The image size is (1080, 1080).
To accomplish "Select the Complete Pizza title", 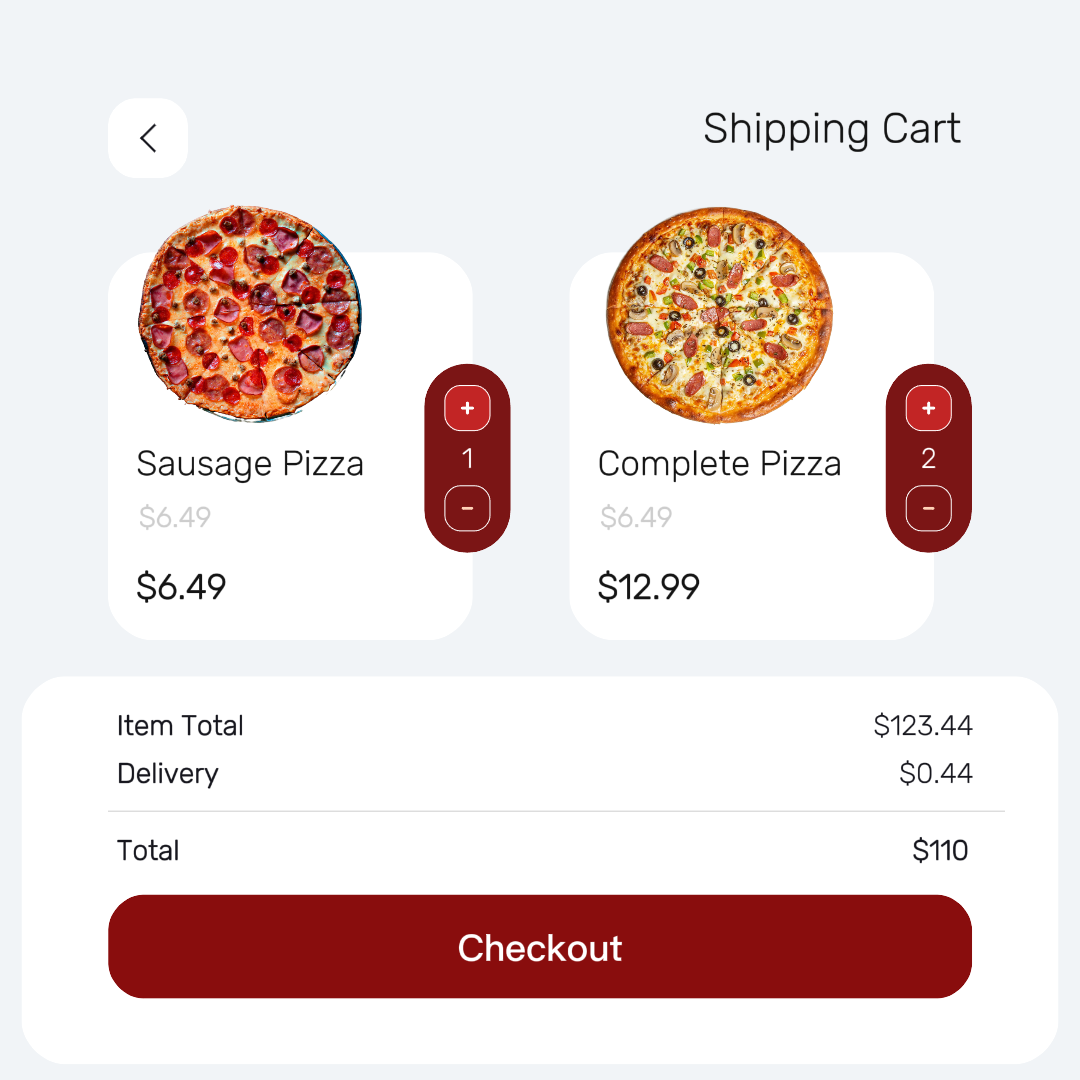I will [x=719, y=464].
